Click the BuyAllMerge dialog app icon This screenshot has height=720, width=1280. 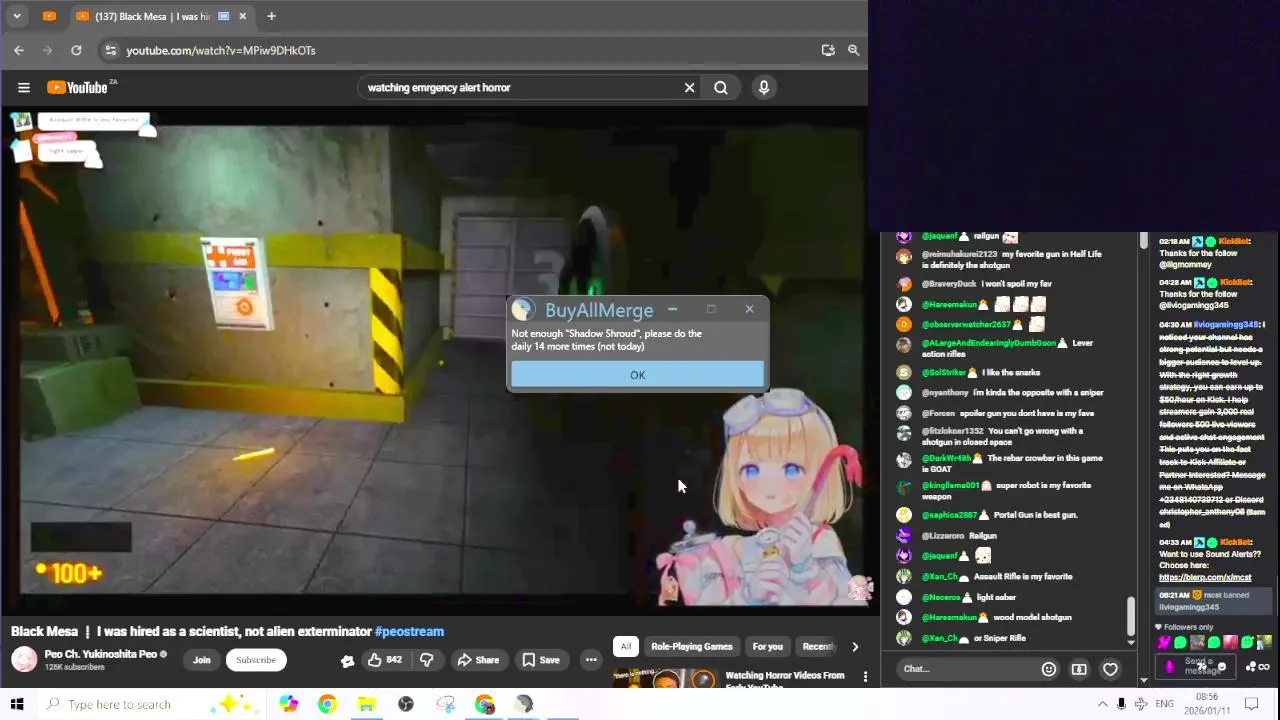click(523, 310)
